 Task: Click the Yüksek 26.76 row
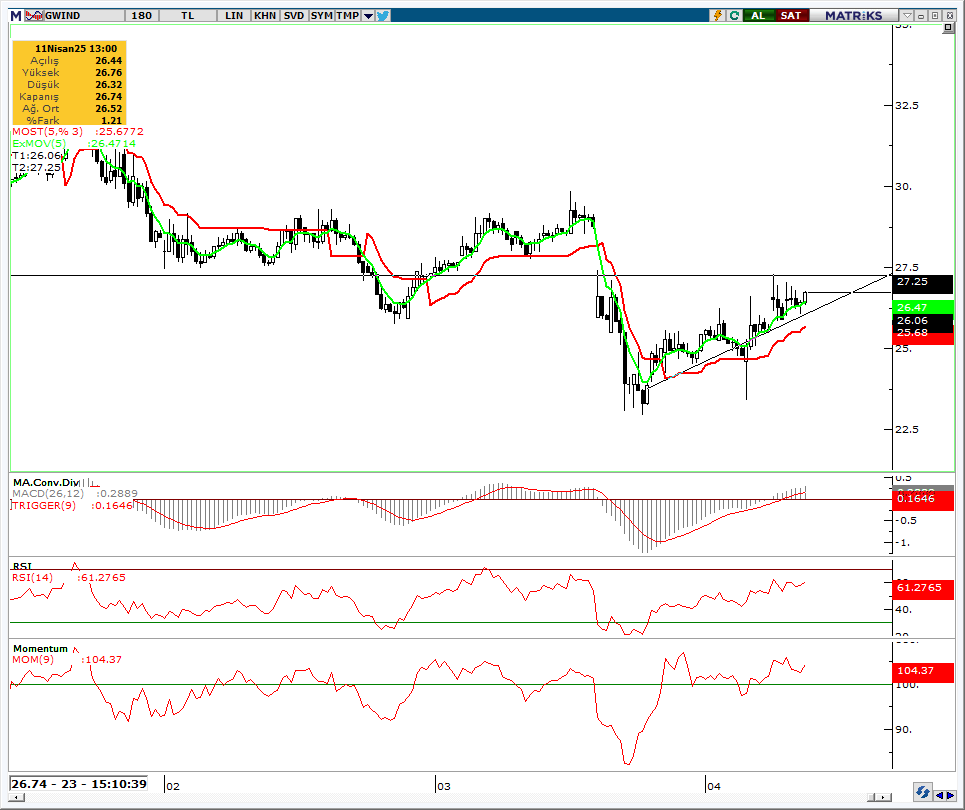point(70,73)
